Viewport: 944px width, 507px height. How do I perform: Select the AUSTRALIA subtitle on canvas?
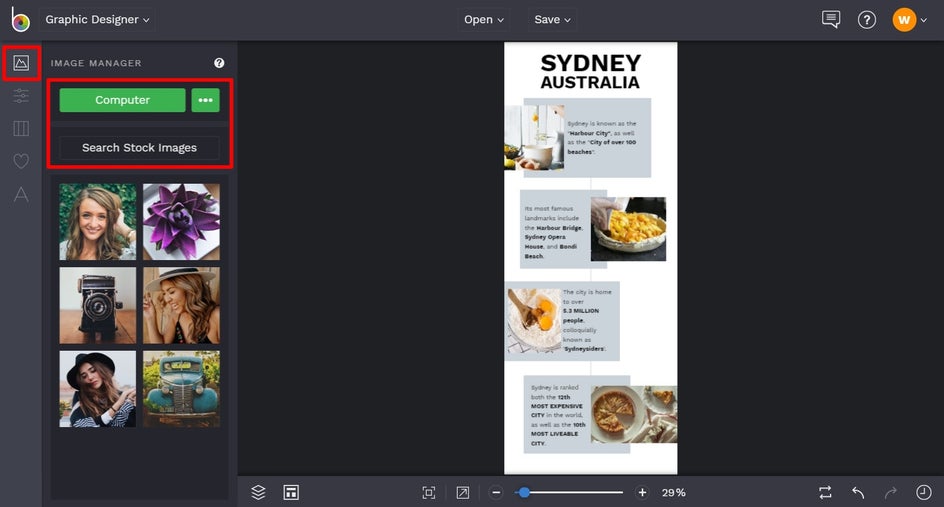tap(590, 82)
